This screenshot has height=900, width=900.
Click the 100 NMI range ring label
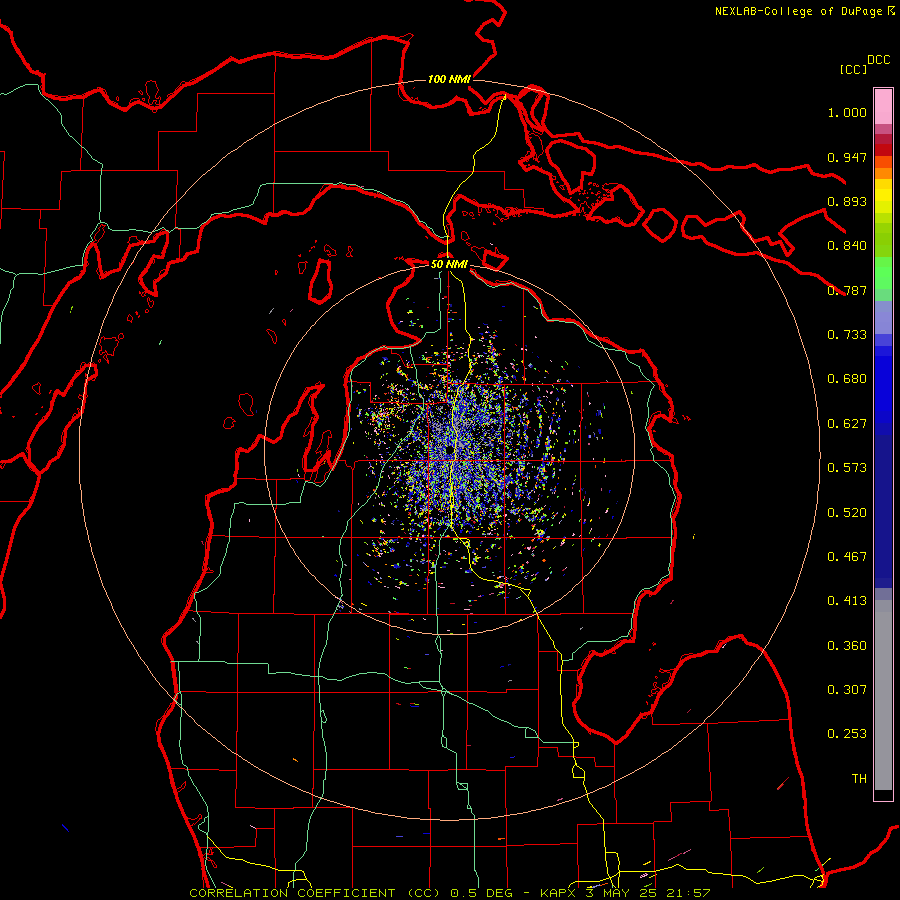449,79
